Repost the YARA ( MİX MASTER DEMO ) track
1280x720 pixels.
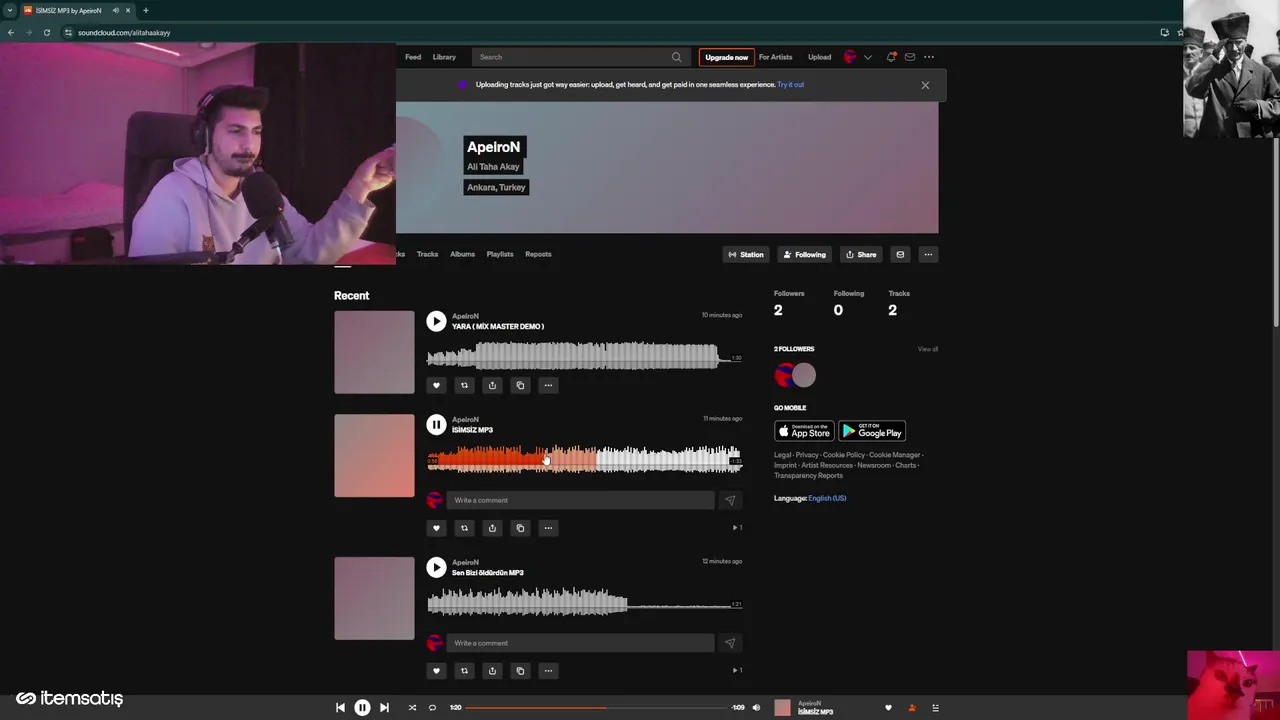[464, 385]
